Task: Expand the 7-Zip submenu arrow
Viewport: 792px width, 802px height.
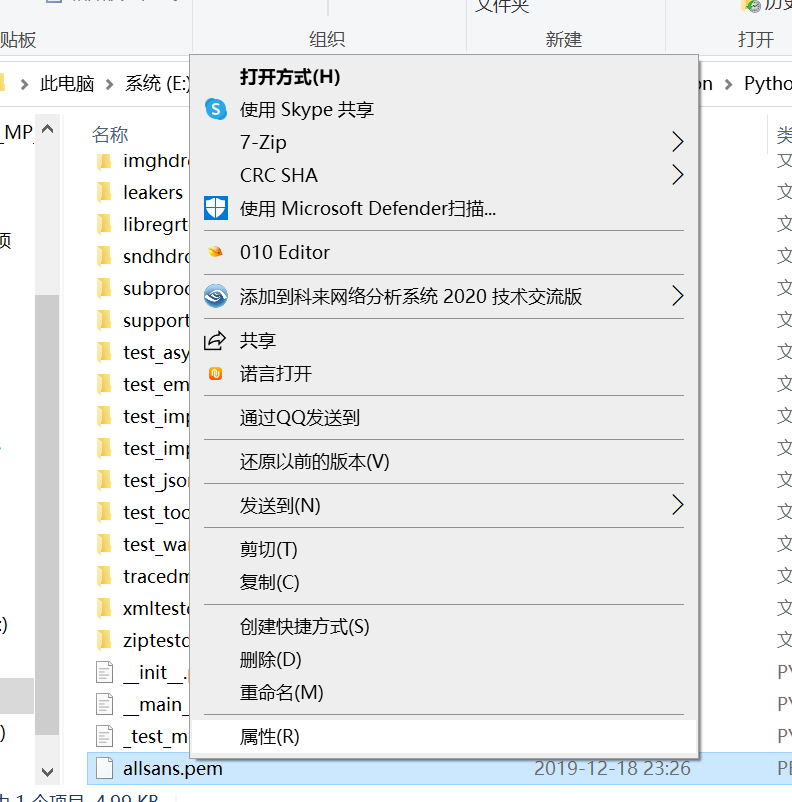Action: click(677, 142)
